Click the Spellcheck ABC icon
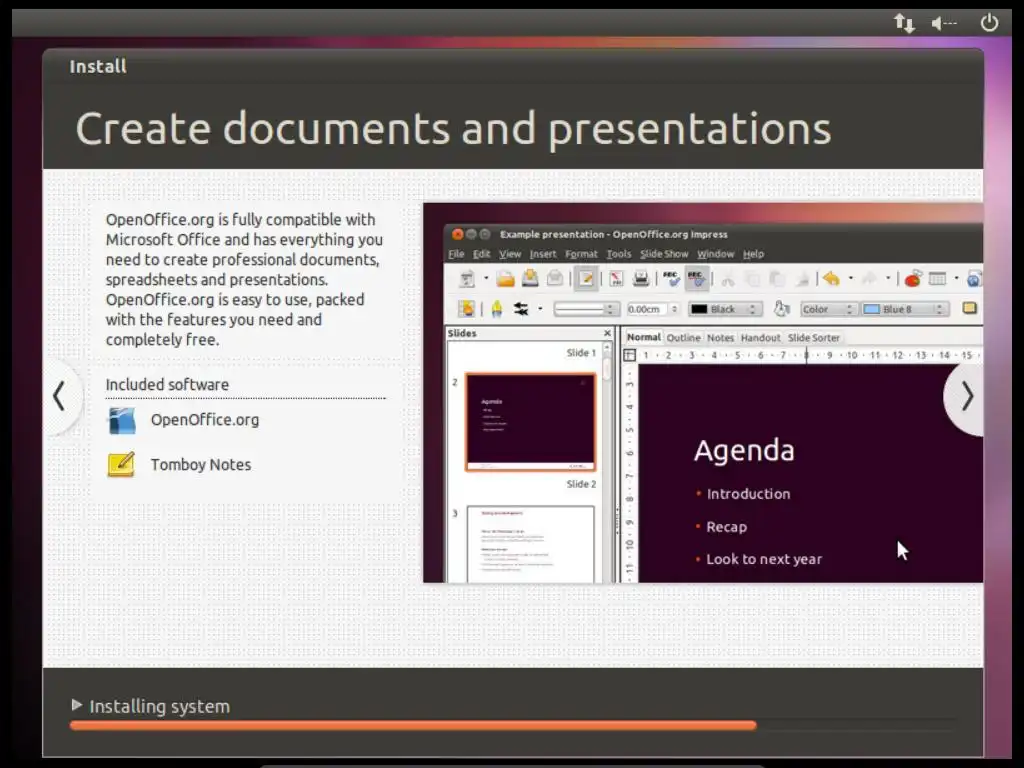 pos(671,280)
